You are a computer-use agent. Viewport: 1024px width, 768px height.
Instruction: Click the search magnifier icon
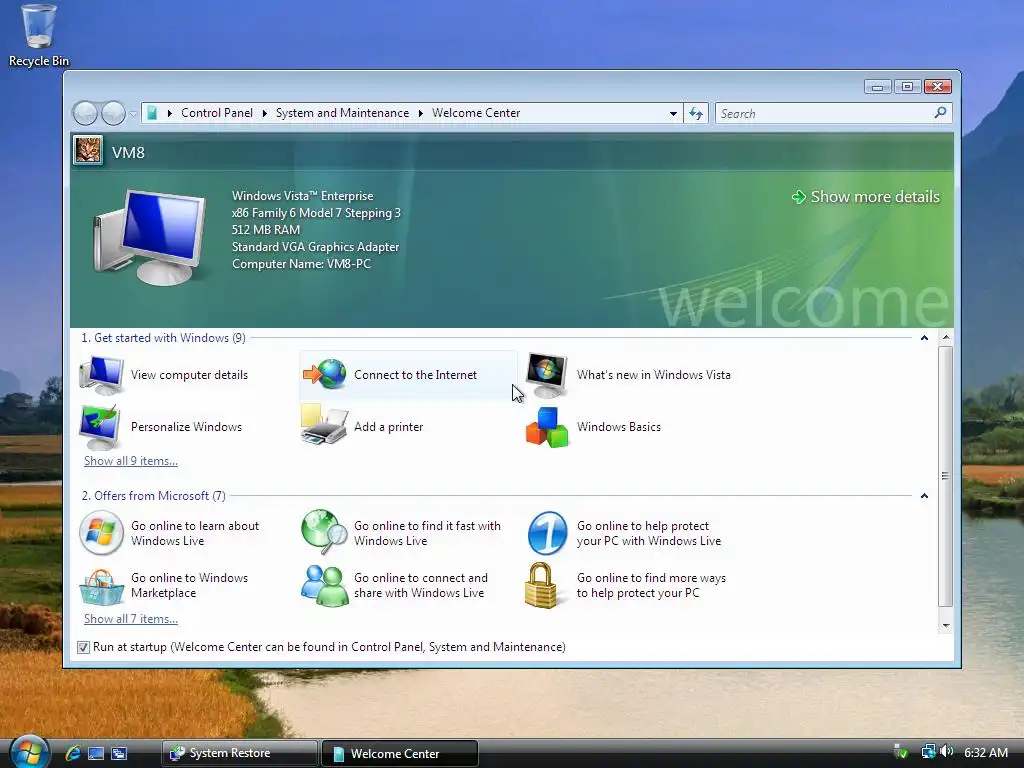(940, 113)
